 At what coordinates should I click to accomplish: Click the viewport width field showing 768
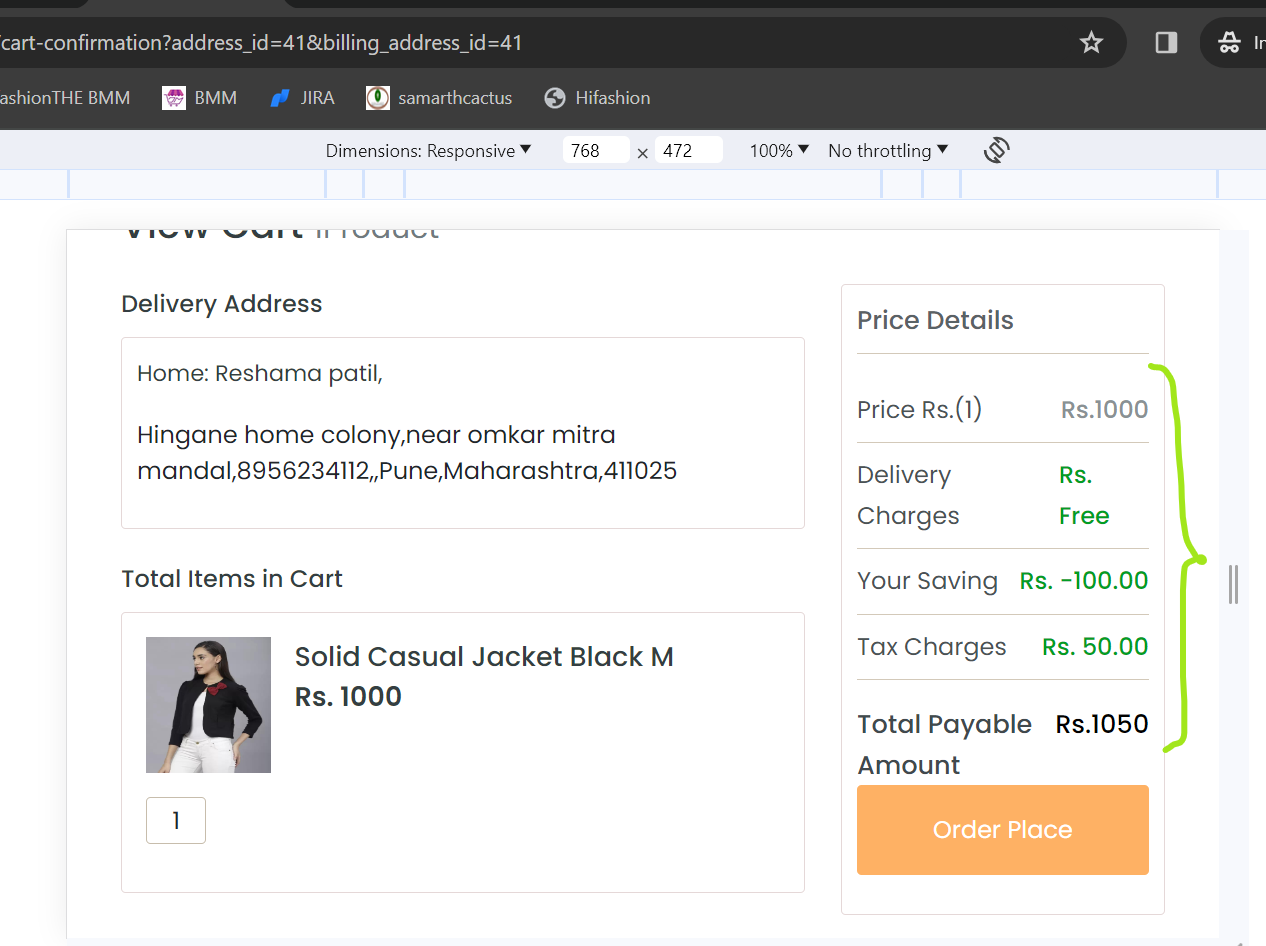[x=596, y=151]
